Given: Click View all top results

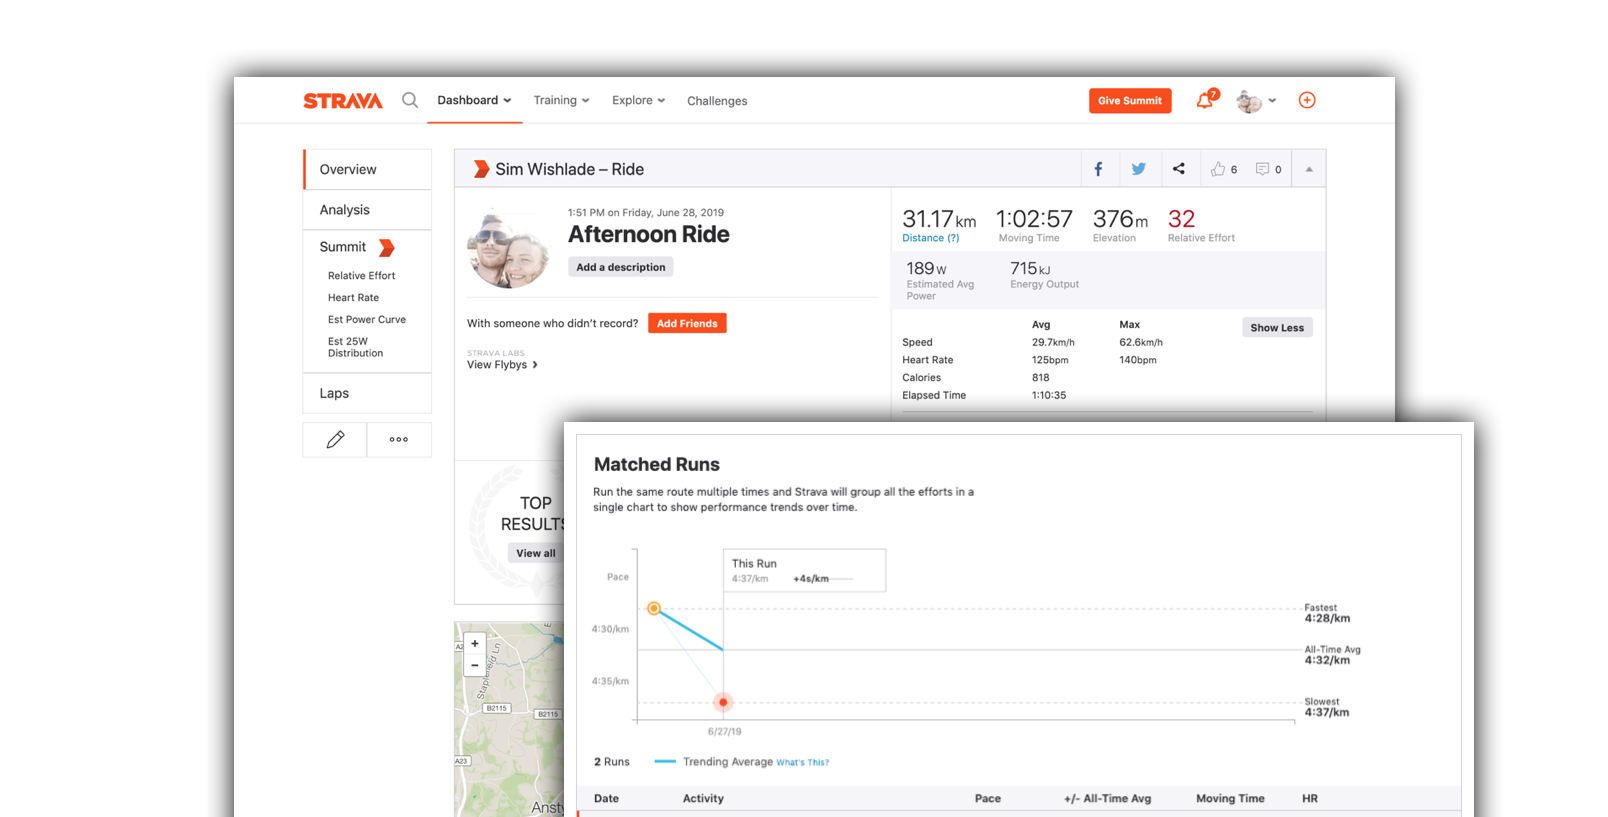Looking at the screenshot, I should click(536, 553).
